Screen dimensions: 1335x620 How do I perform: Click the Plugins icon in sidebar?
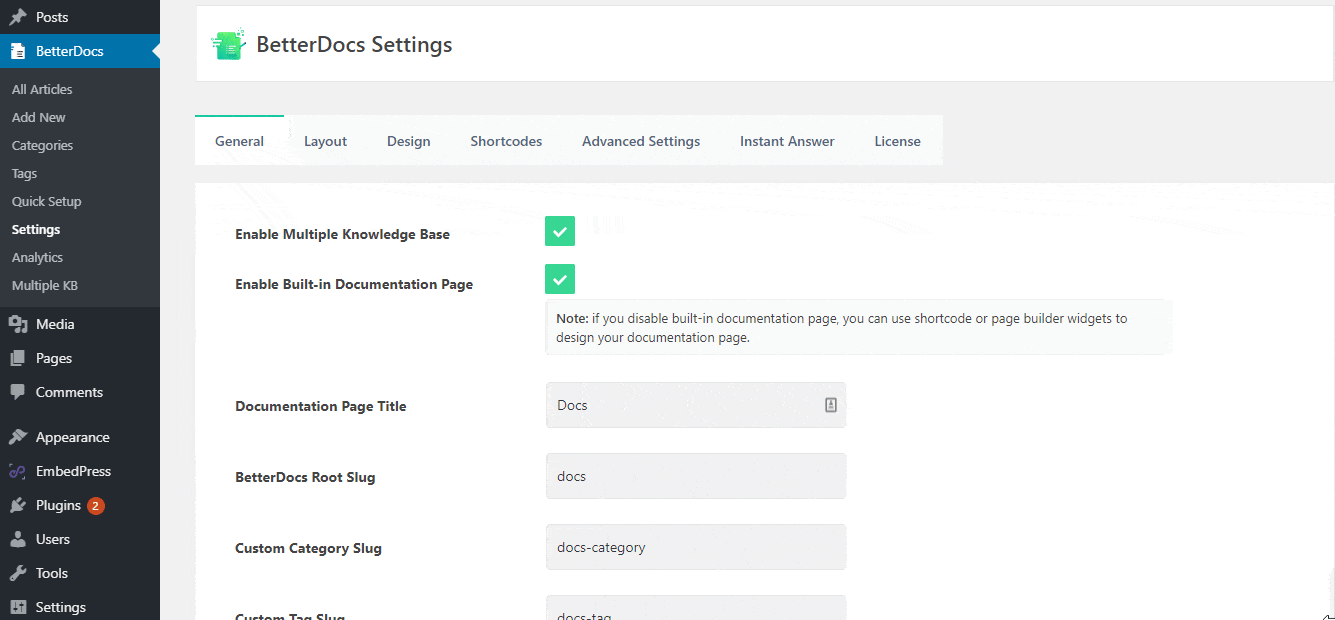pos(18,505)
